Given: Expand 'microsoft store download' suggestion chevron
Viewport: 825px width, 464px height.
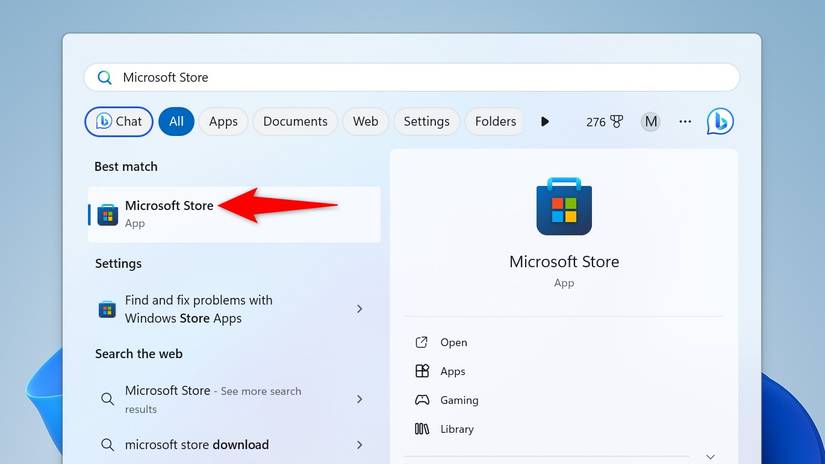Looking at the screenshot, I should pos(359,445).
